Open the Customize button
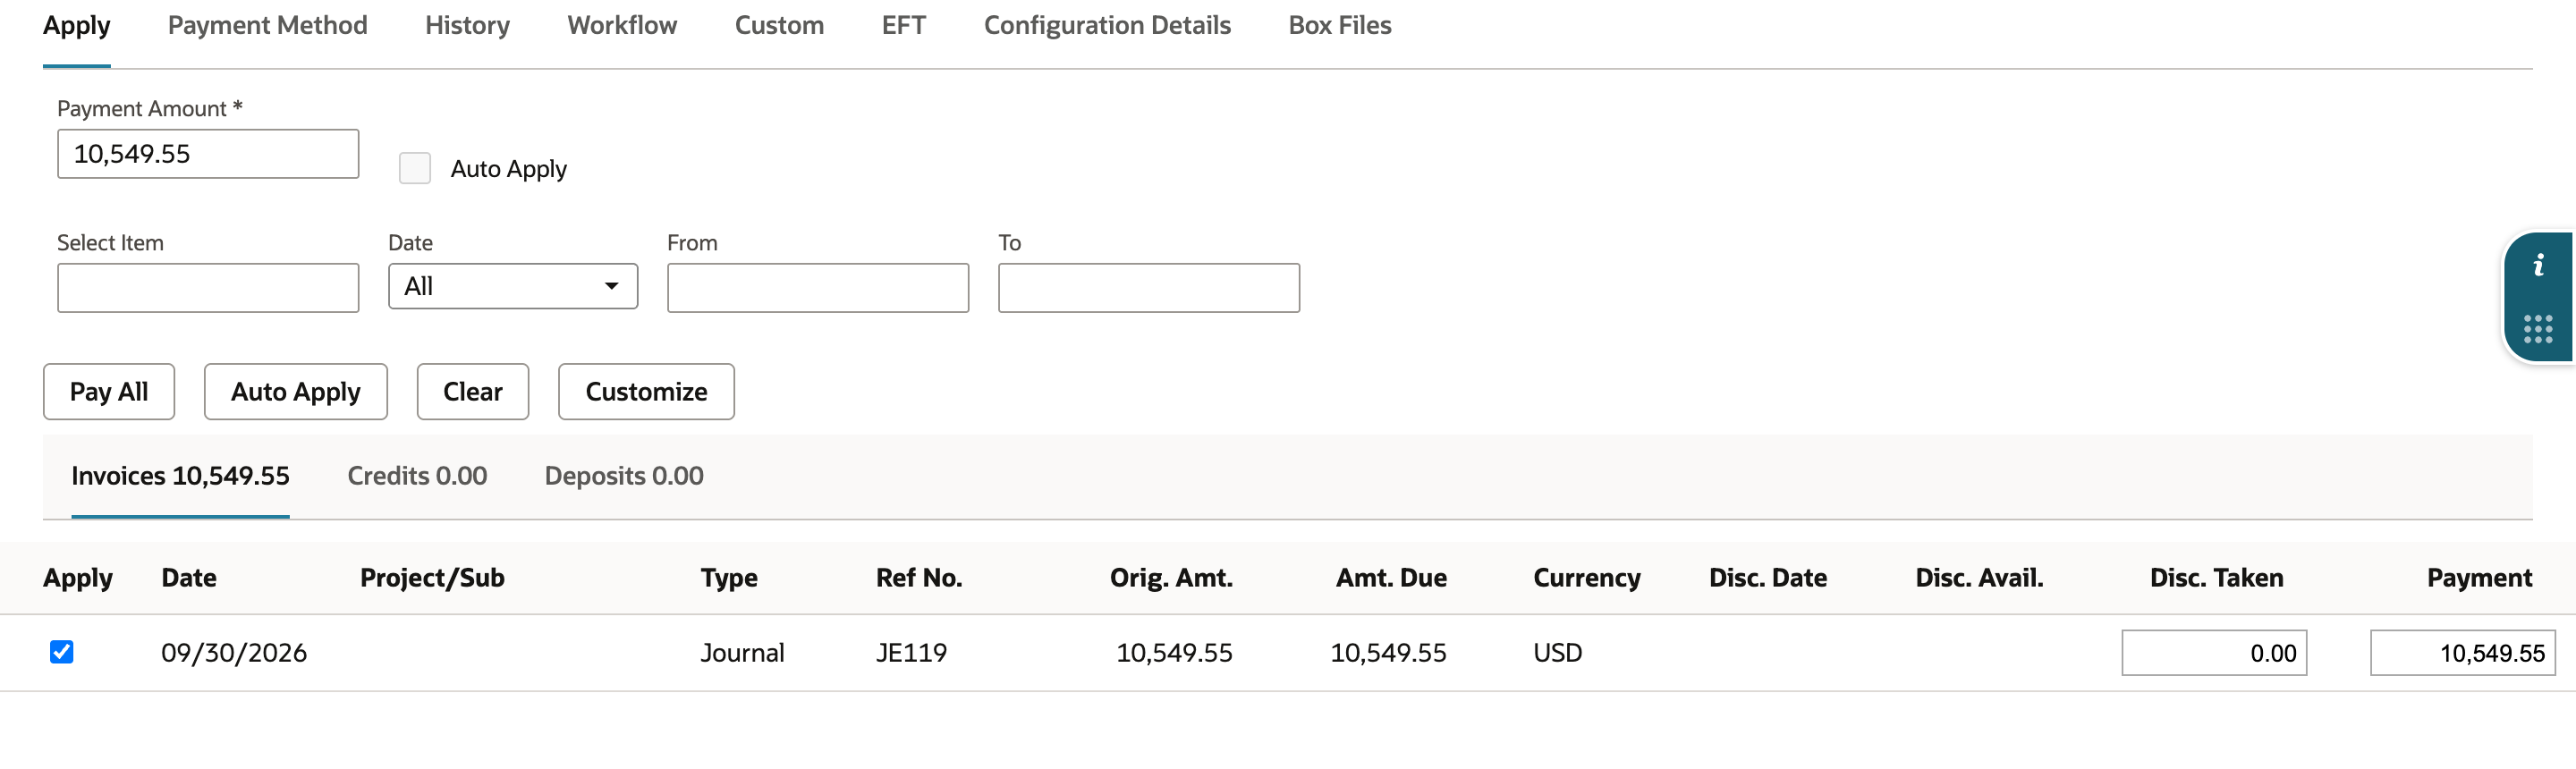This screenshot has width=2576, height=769. pyautogui.click(x=646, y=392)
